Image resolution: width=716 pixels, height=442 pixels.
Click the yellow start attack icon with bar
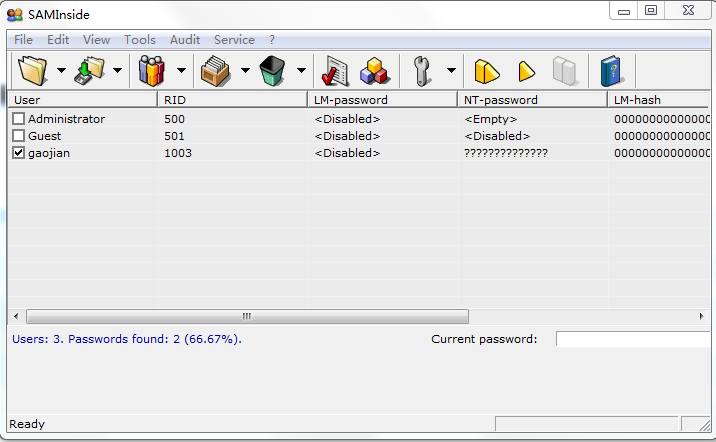click(487, 72)
